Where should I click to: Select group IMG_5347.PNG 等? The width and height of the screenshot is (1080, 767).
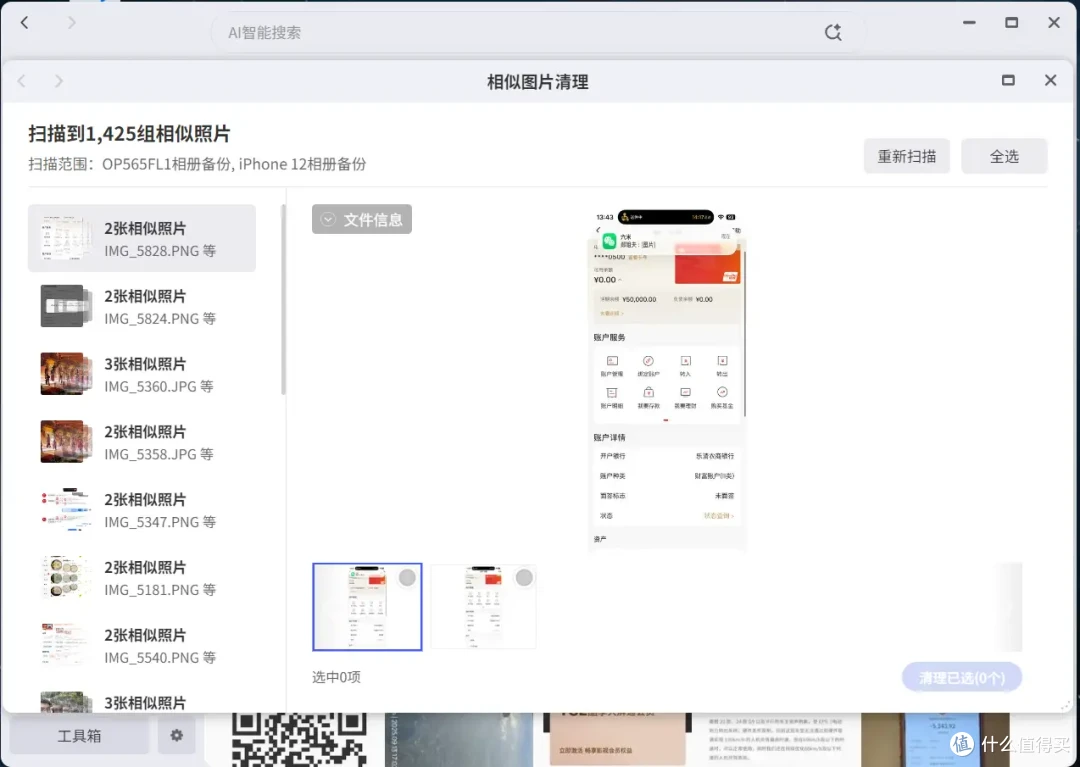[x=142, y=509]
